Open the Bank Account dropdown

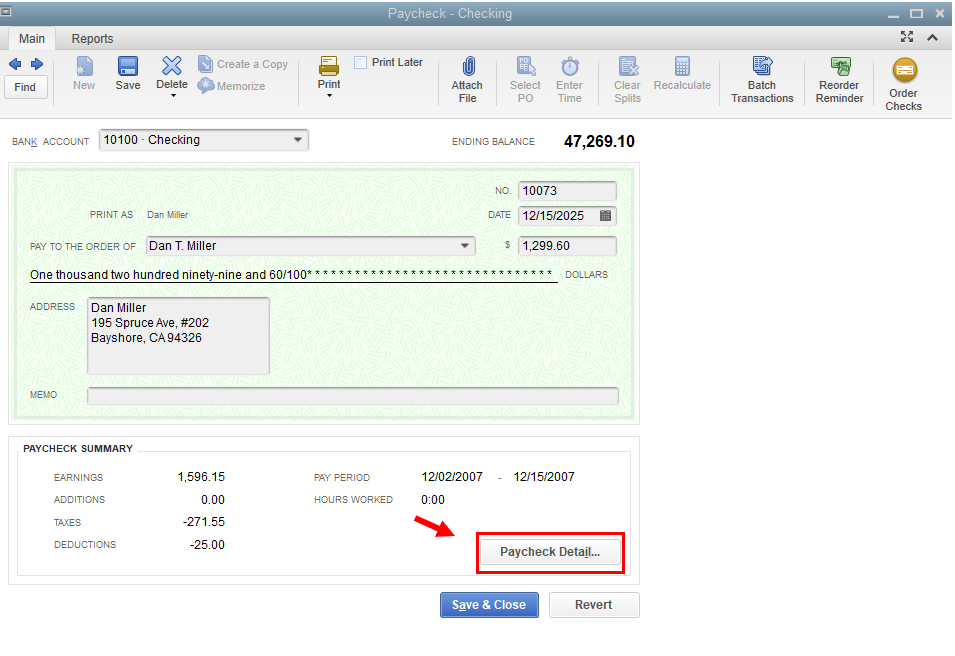pos(298,140)
